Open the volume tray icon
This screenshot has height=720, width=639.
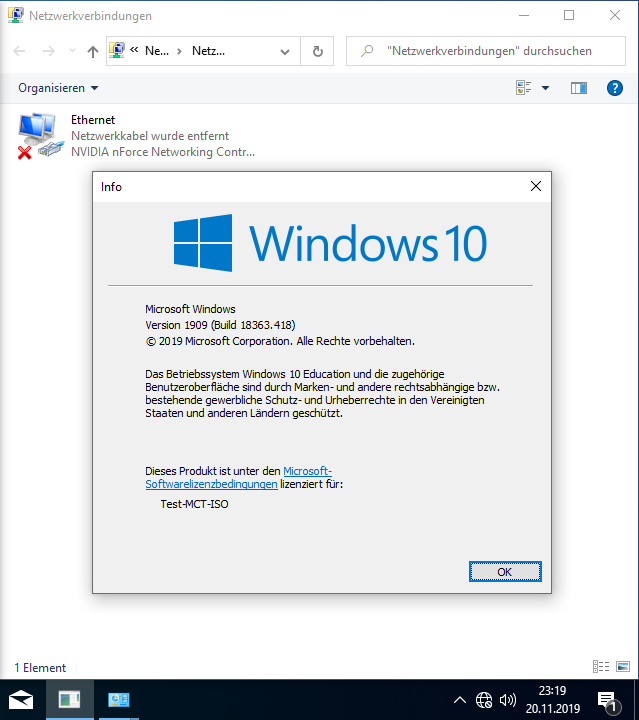(x=508, y=700)
